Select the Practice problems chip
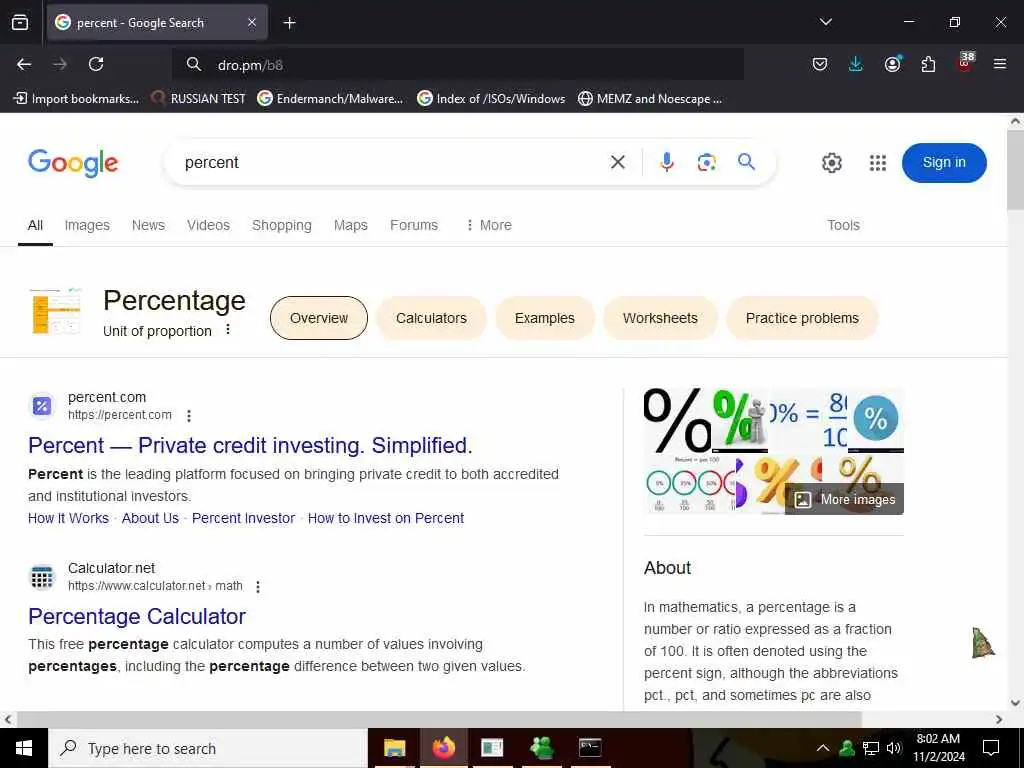 tap(802, 318)
